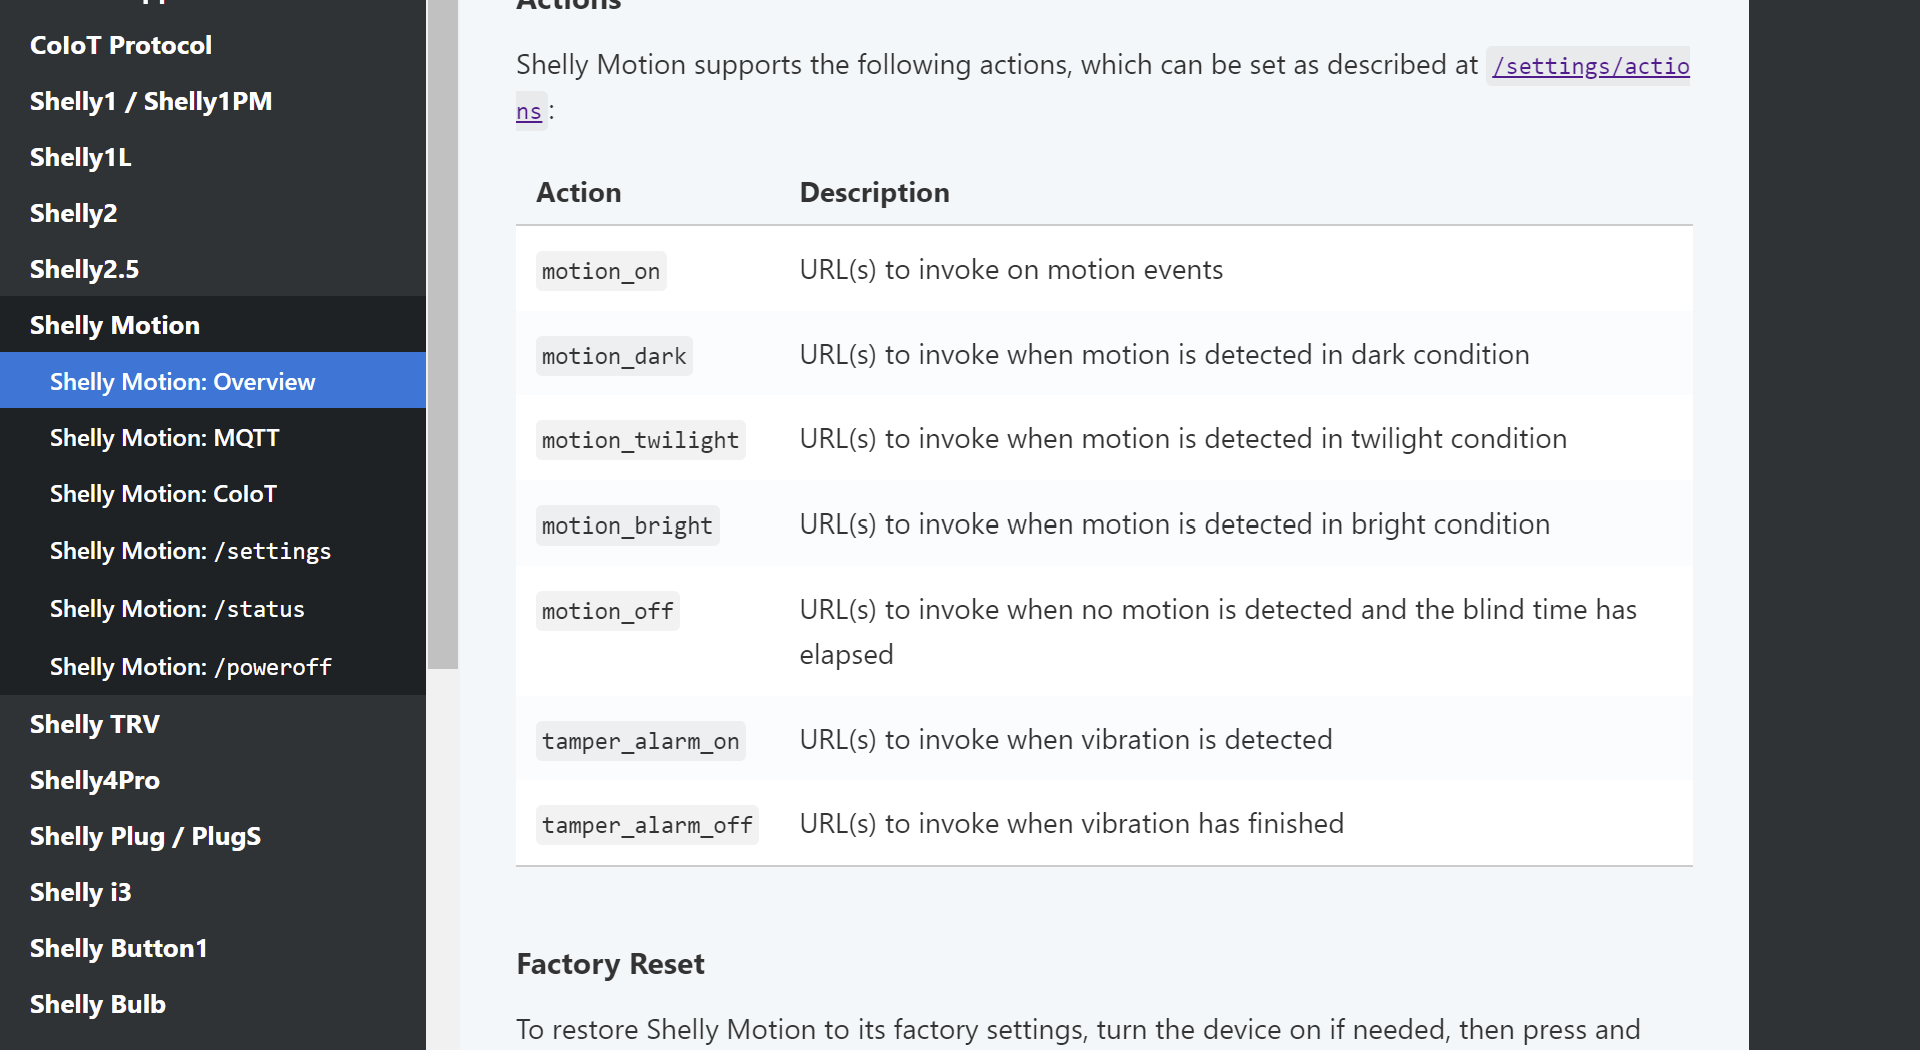The width and height of the screenshot is (1920, 1050).
Task: Click the sidebar vertical scrollbar thumb
Action: (442, 330)
